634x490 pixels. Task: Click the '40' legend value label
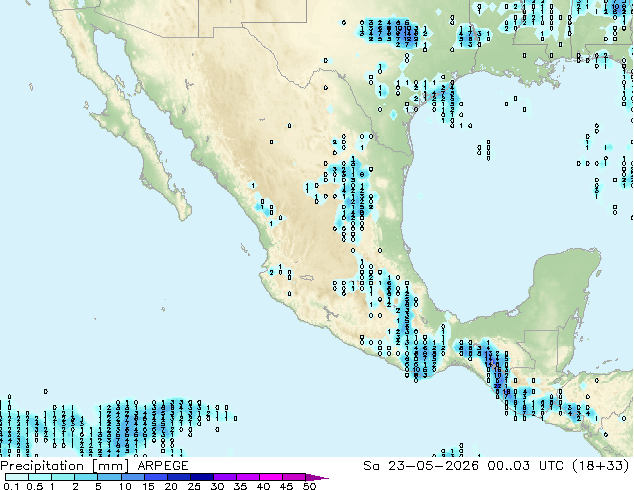click(263, 486)
